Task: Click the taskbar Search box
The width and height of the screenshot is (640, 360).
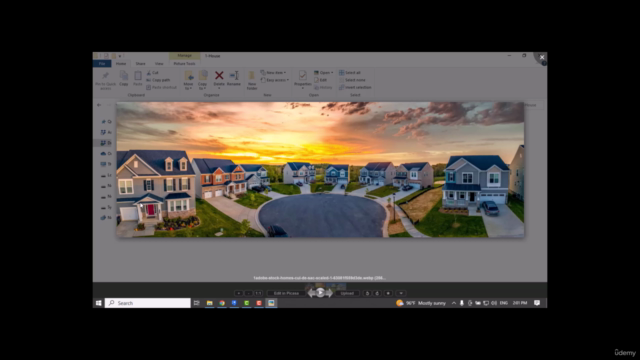Action: 148,303
